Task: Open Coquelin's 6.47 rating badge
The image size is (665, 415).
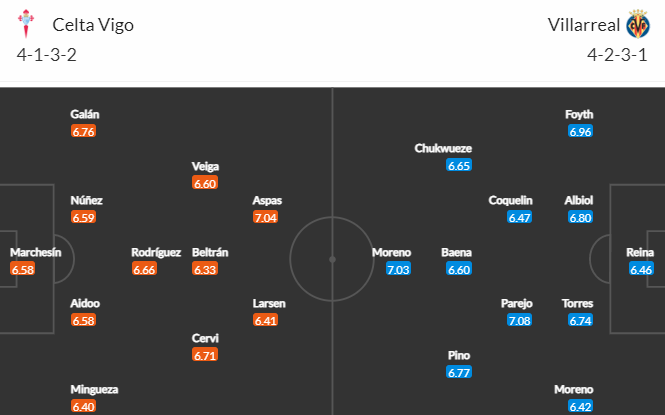Action: (x=520, y=217)
